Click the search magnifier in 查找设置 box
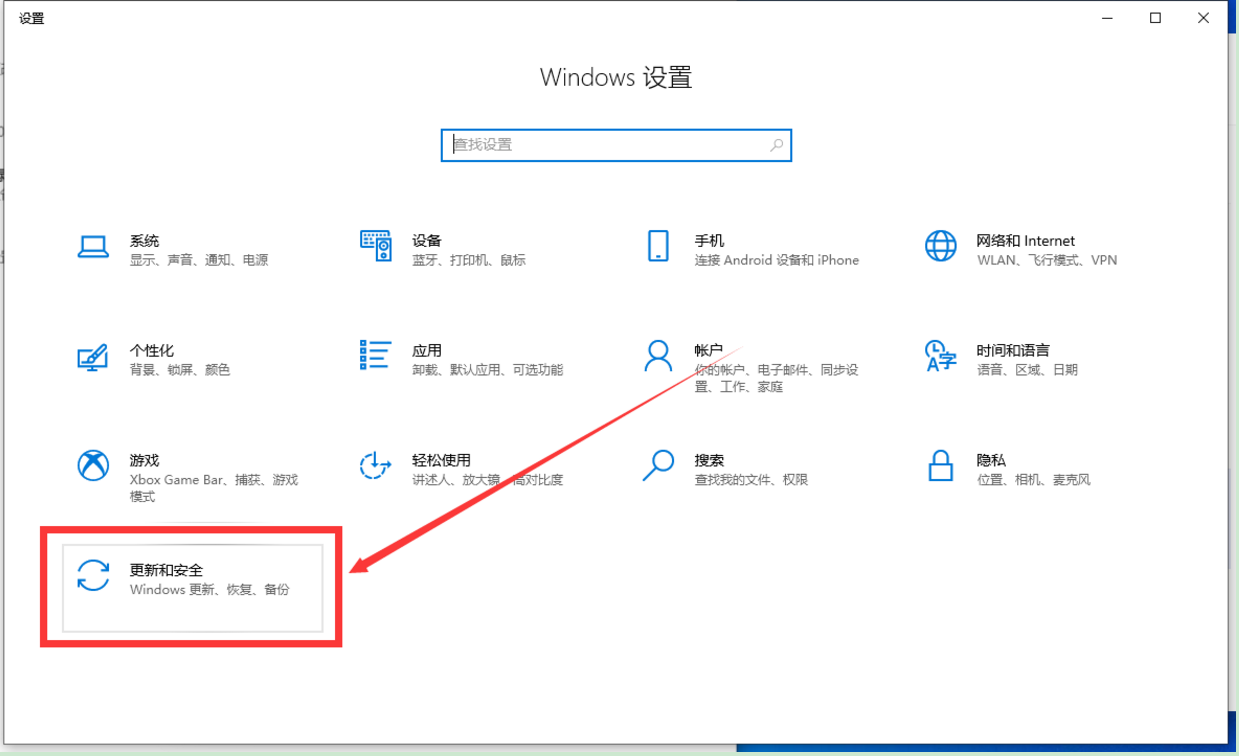 (776, 145)
